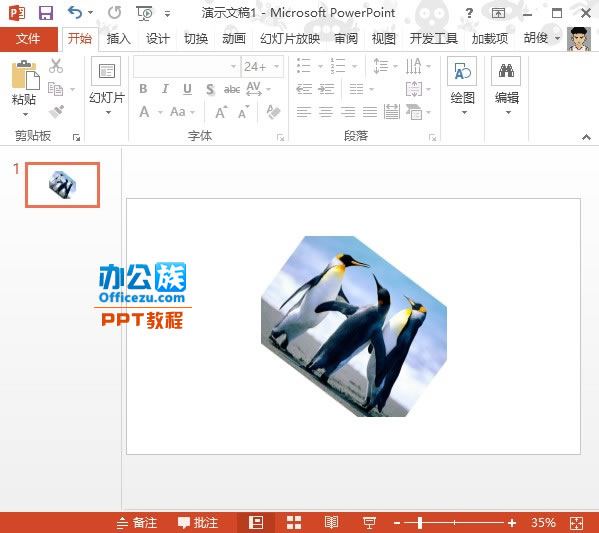Open the 剪贴板 dialog launcher
599x533 pixels.
click(76, 138)
